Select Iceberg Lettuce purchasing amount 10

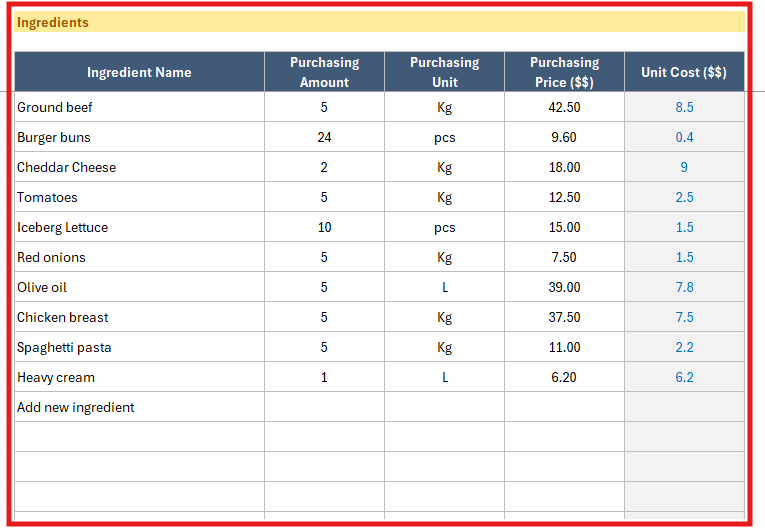pyautogui.click(x=324, y=227)
